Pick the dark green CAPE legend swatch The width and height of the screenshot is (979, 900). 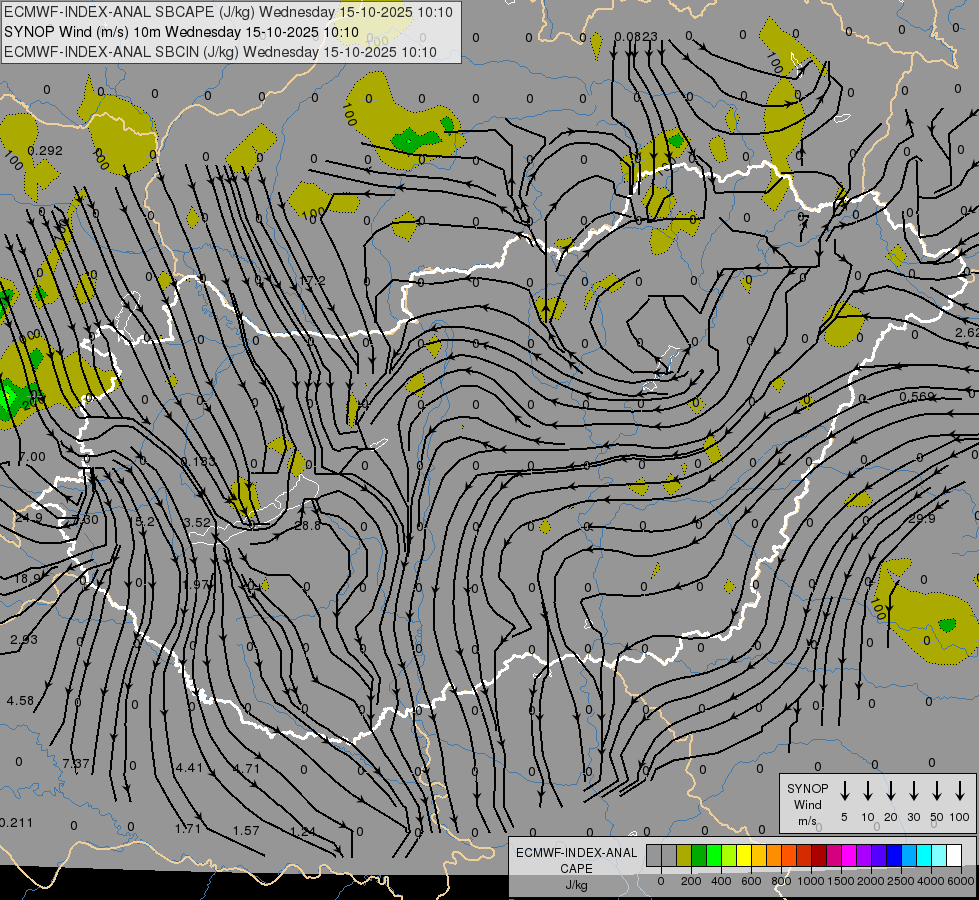tap(699, 856)
